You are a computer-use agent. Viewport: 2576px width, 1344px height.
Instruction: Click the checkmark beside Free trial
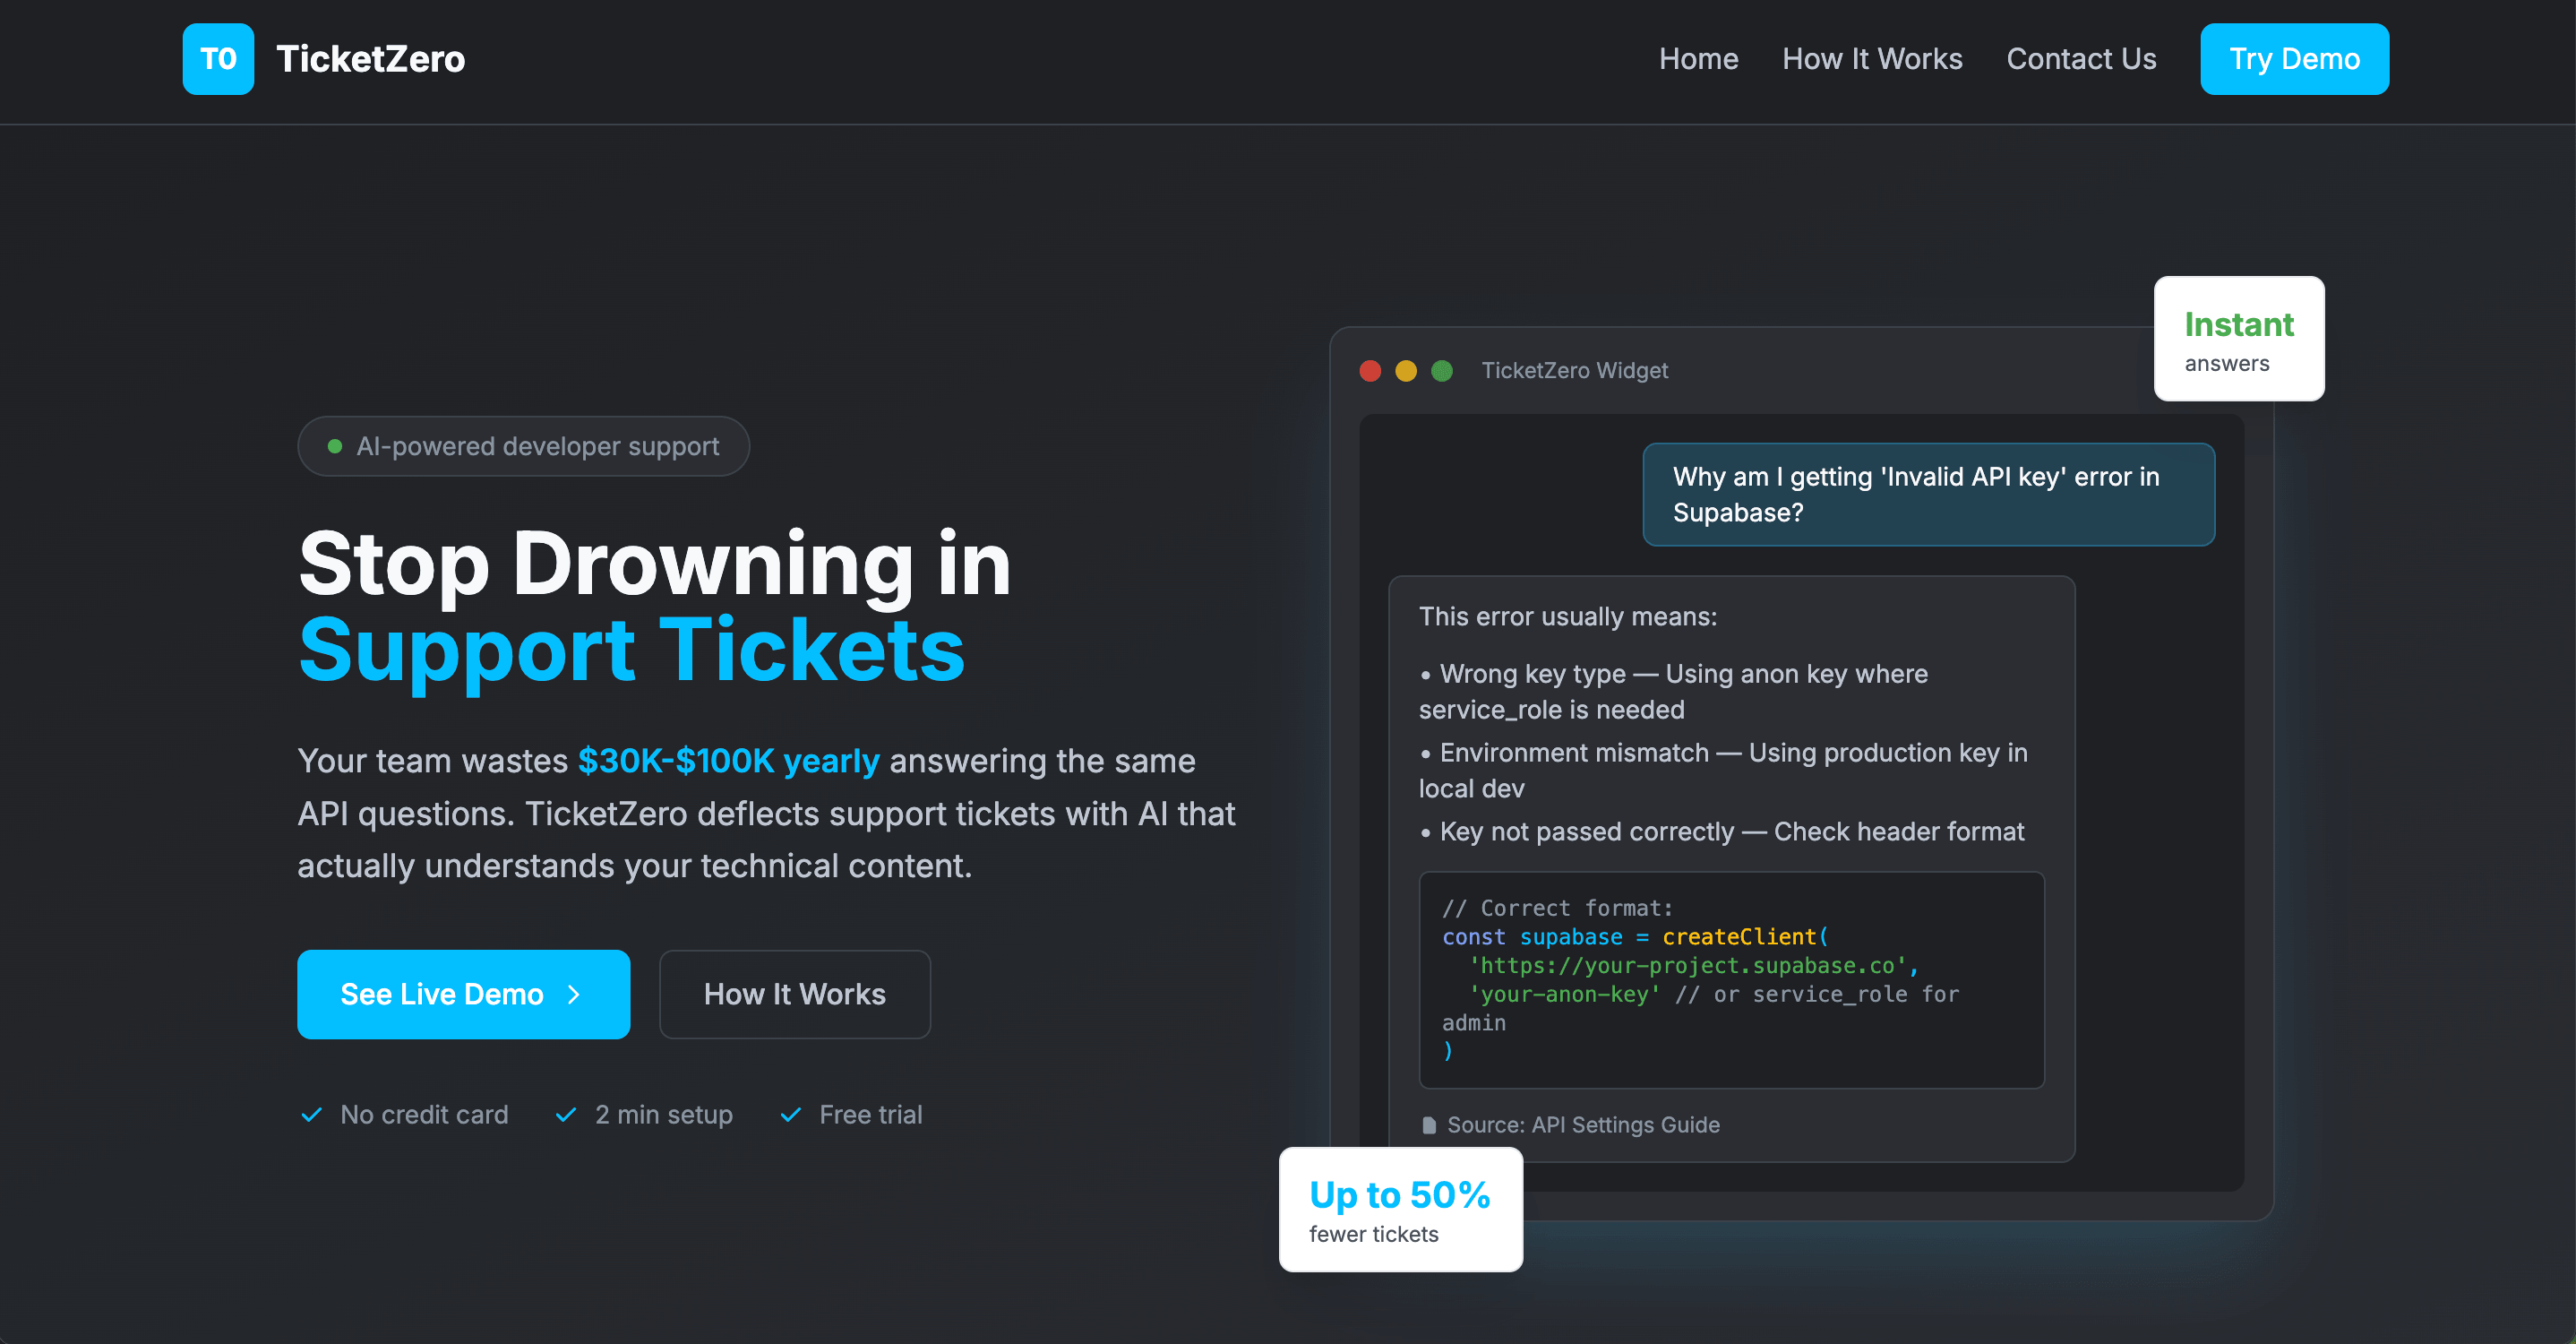point(790,1114)
